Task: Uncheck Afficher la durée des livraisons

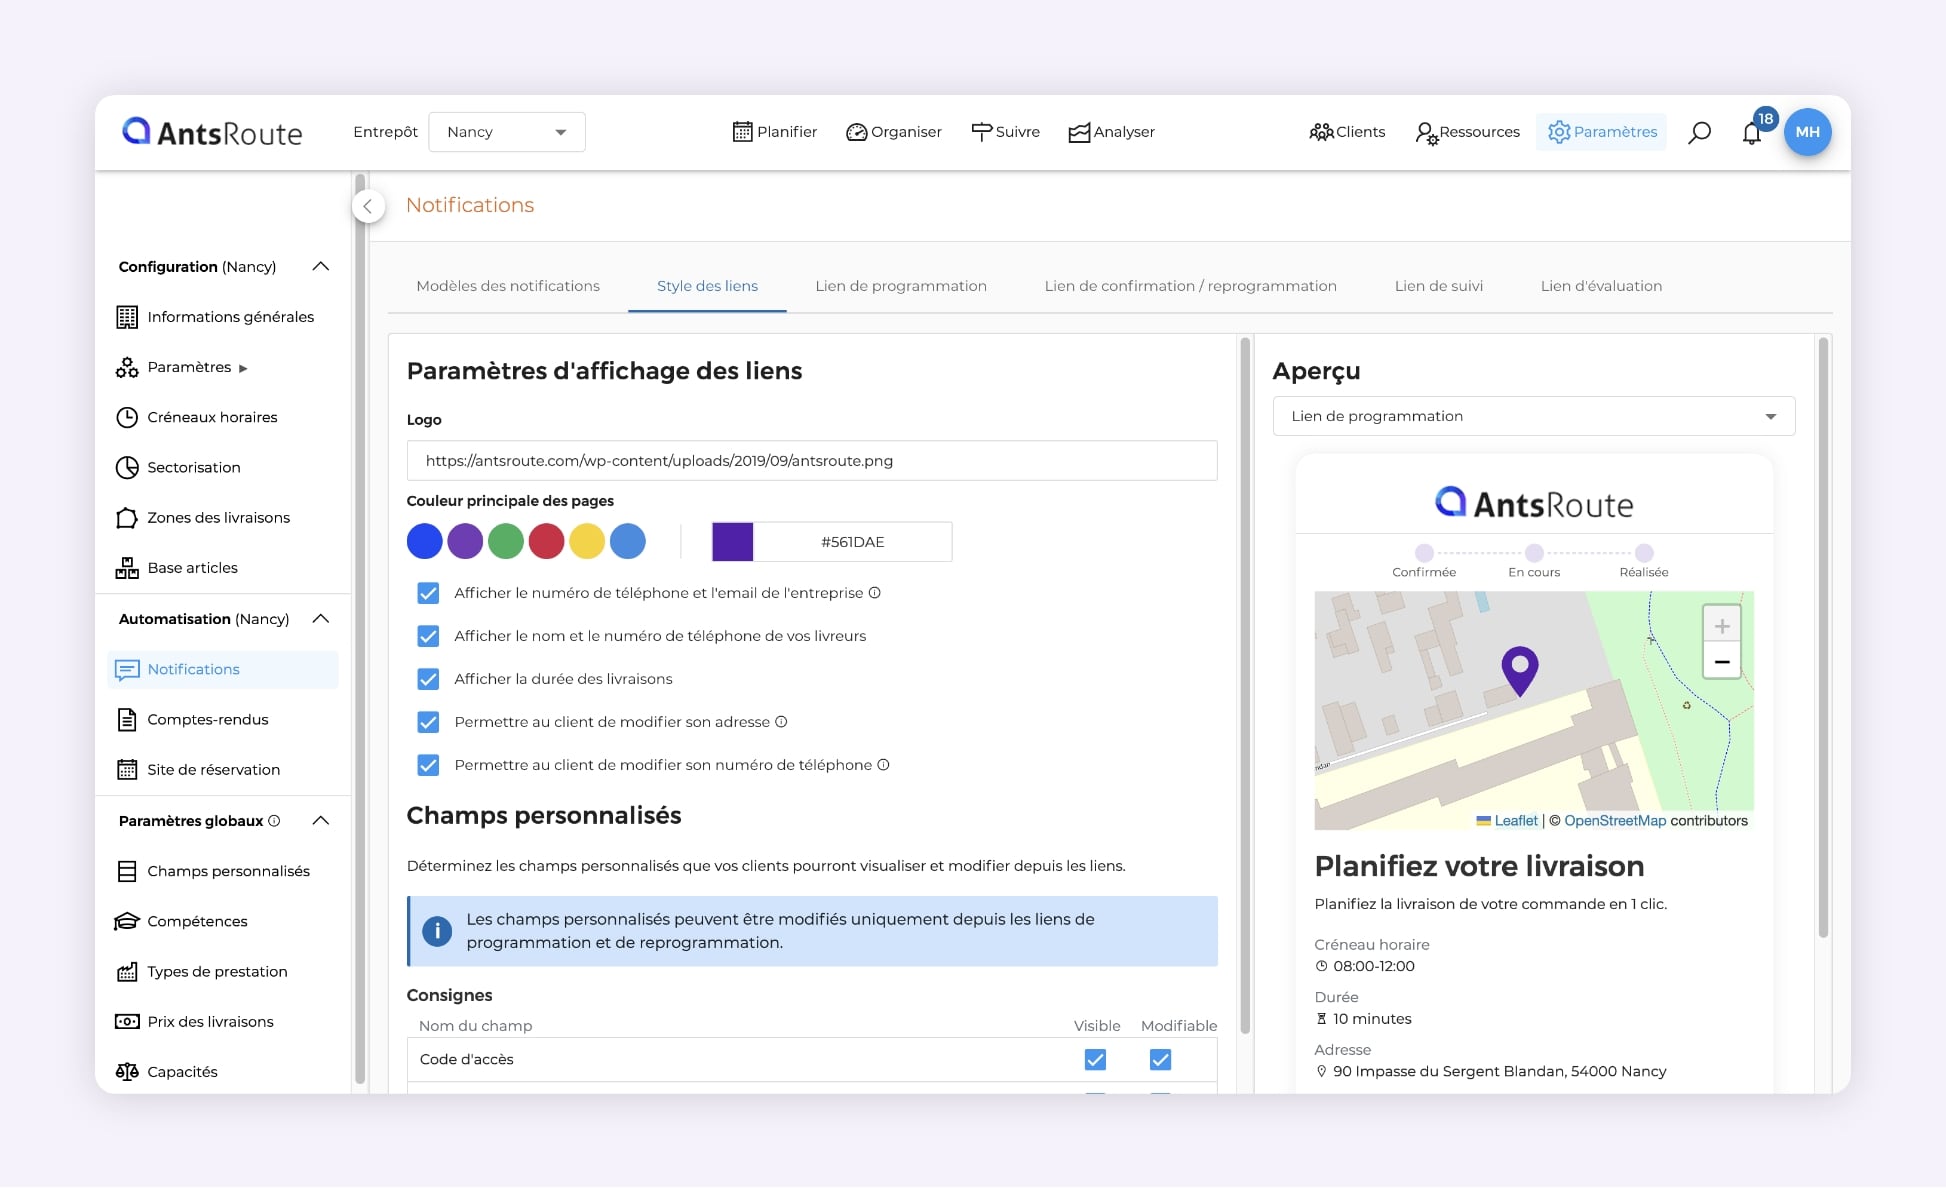Action: point(428,679)
